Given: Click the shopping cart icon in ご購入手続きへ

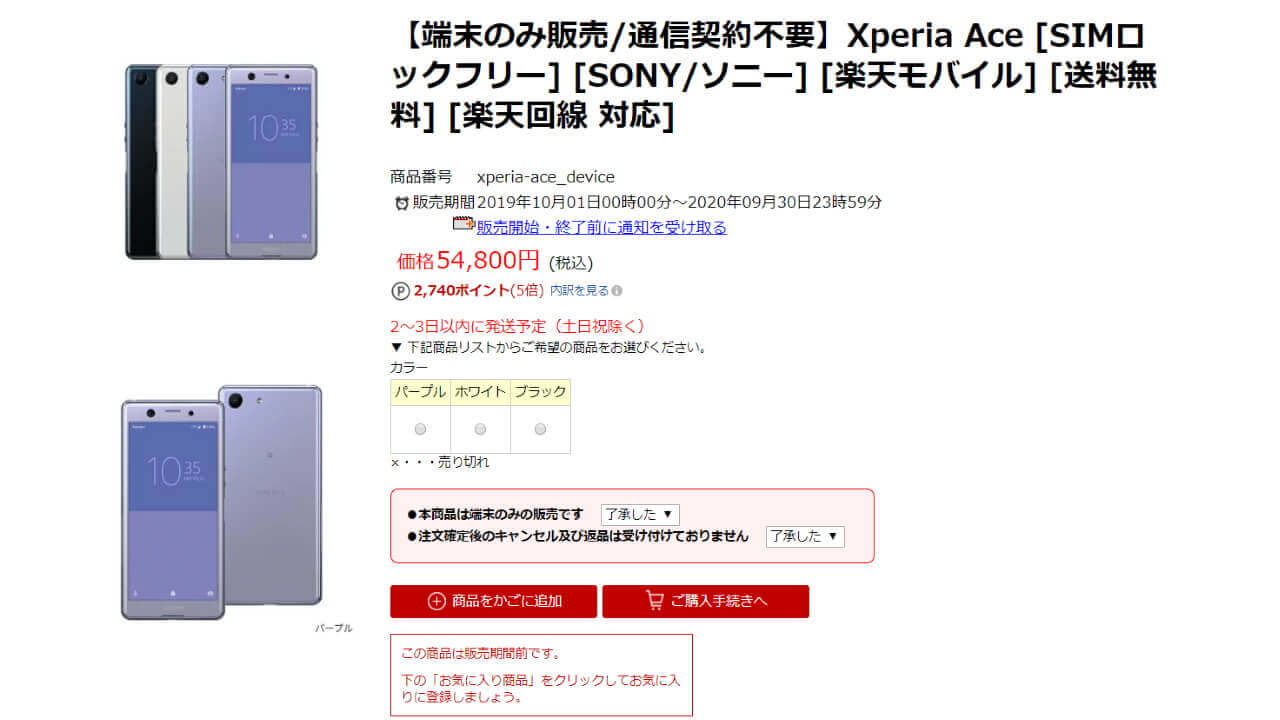Looking at the screenshot, I should [x=655, y=601].
